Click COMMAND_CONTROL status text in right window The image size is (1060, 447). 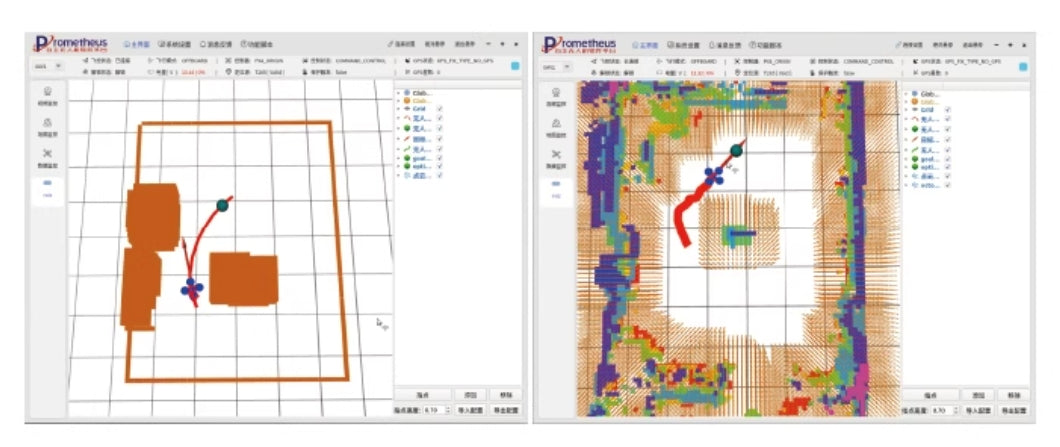869,61
